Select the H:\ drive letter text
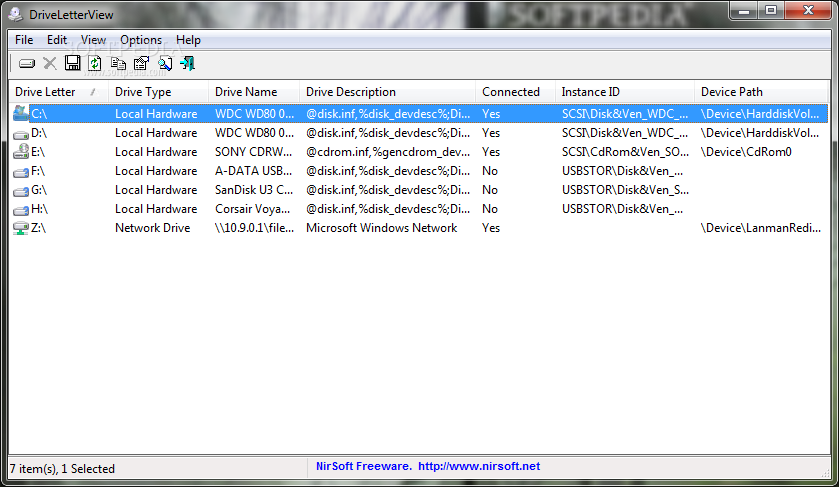 [40, 209]
